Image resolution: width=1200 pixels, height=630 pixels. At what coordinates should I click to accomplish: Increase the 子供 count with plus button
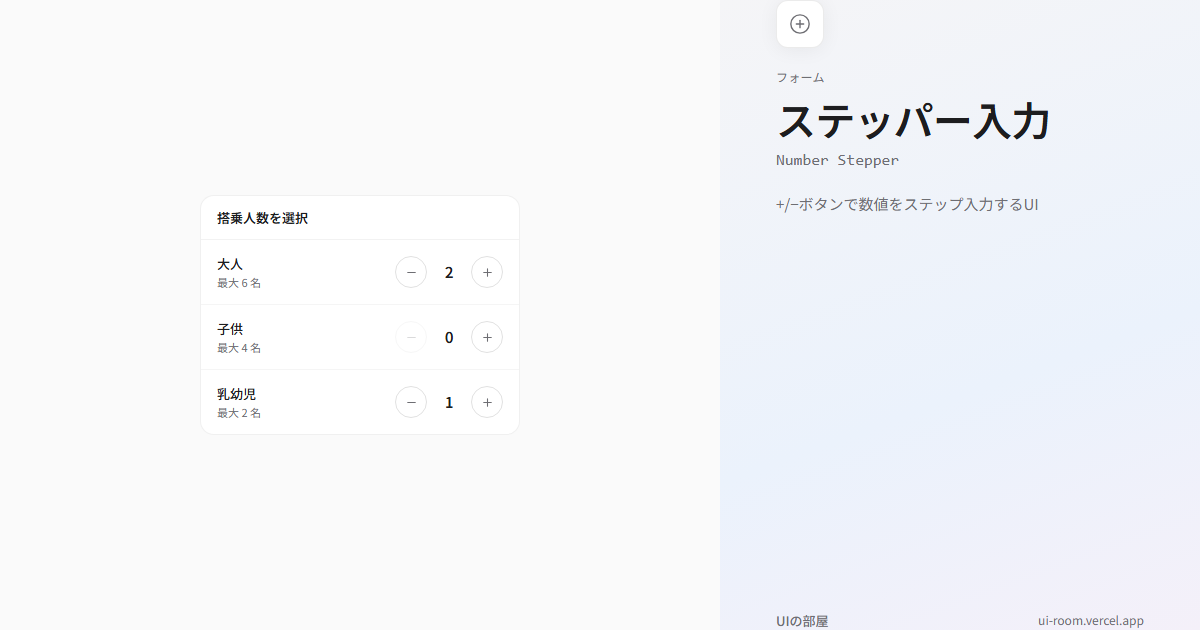(x=487, y=337)
